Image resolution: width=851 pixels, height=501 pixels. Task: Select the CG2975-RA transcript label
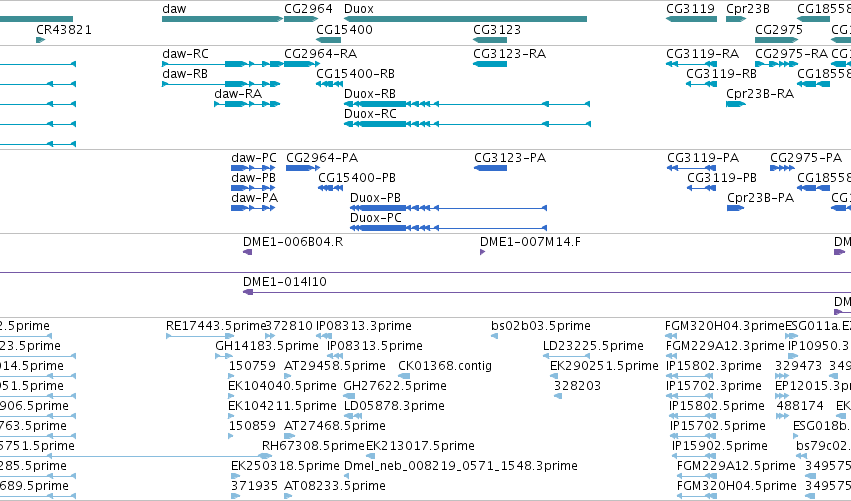pyautogui.click(x=791, y=54)
